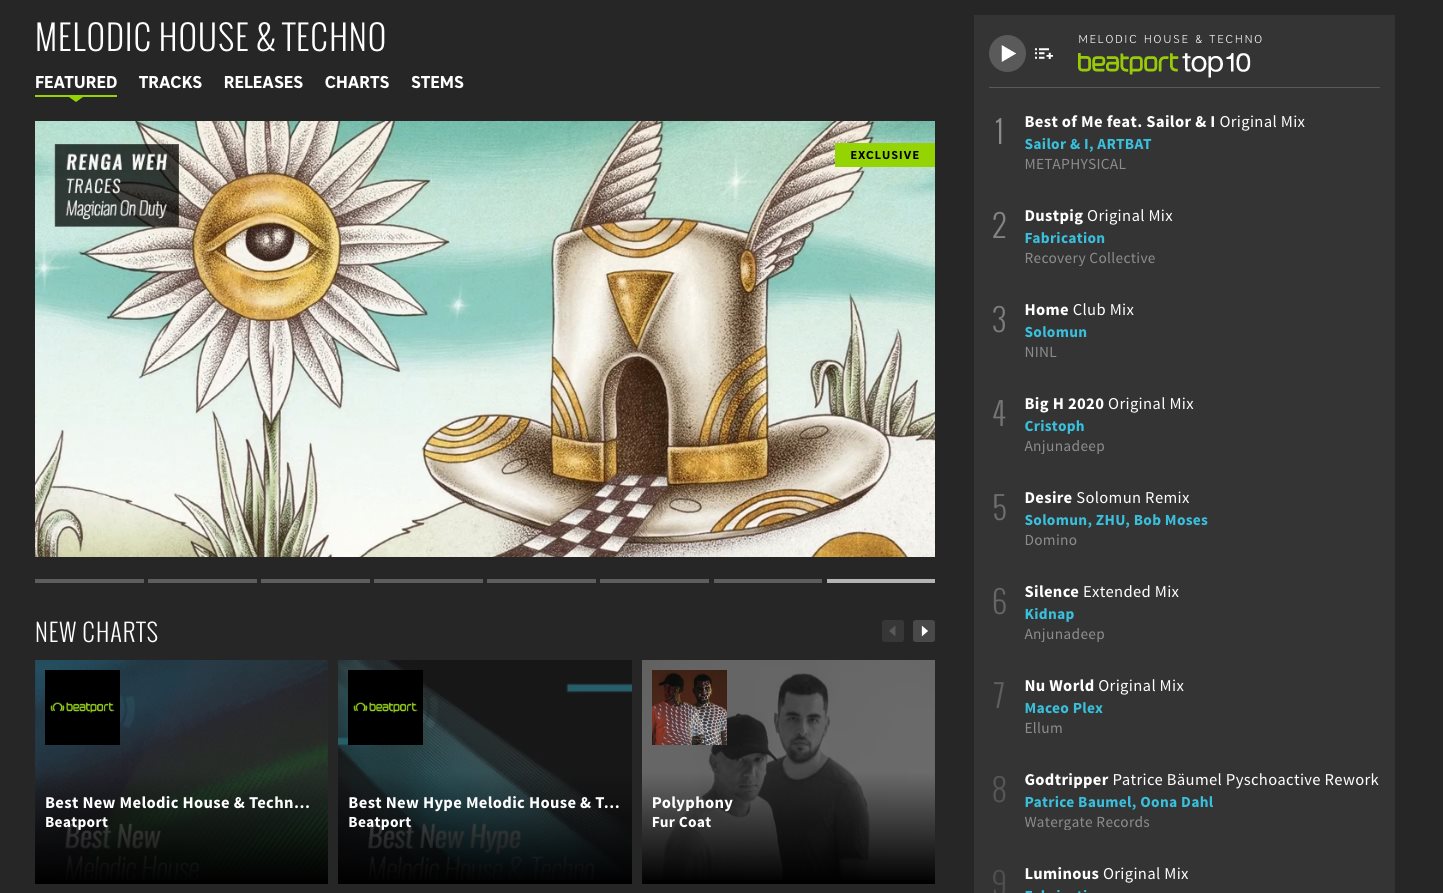
Task: Click the green EXCLUSIVE badge on the banner
Action: (885, 155)
